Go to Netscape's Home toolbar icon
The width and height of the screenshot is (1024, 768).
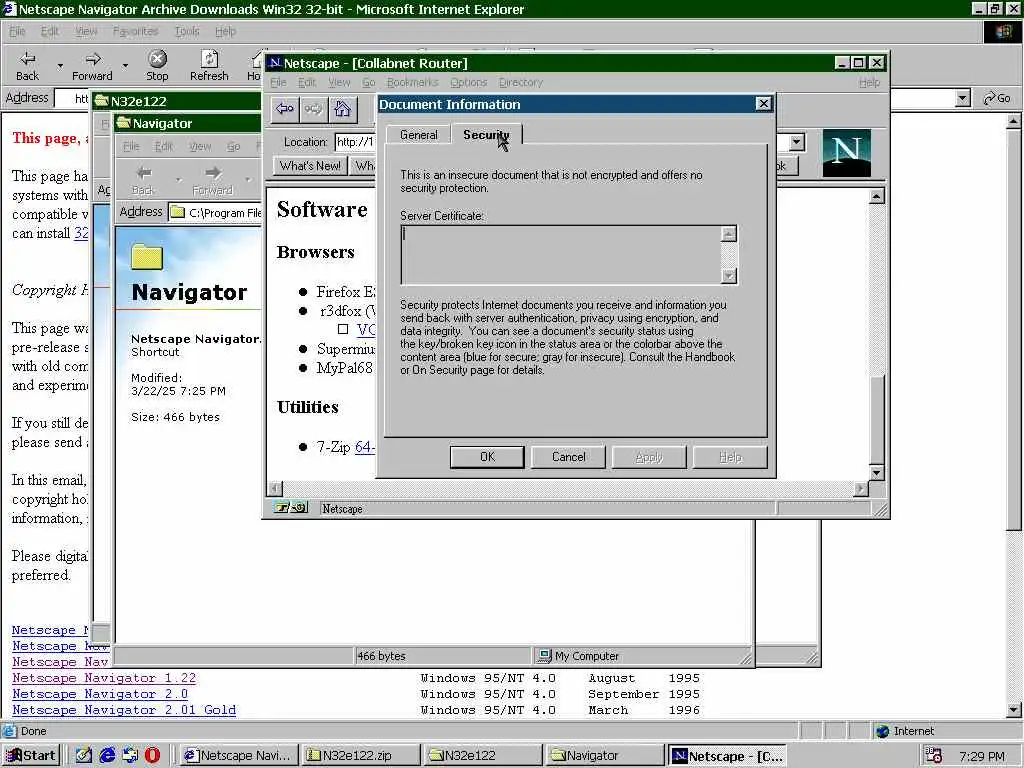click(342, 109)
